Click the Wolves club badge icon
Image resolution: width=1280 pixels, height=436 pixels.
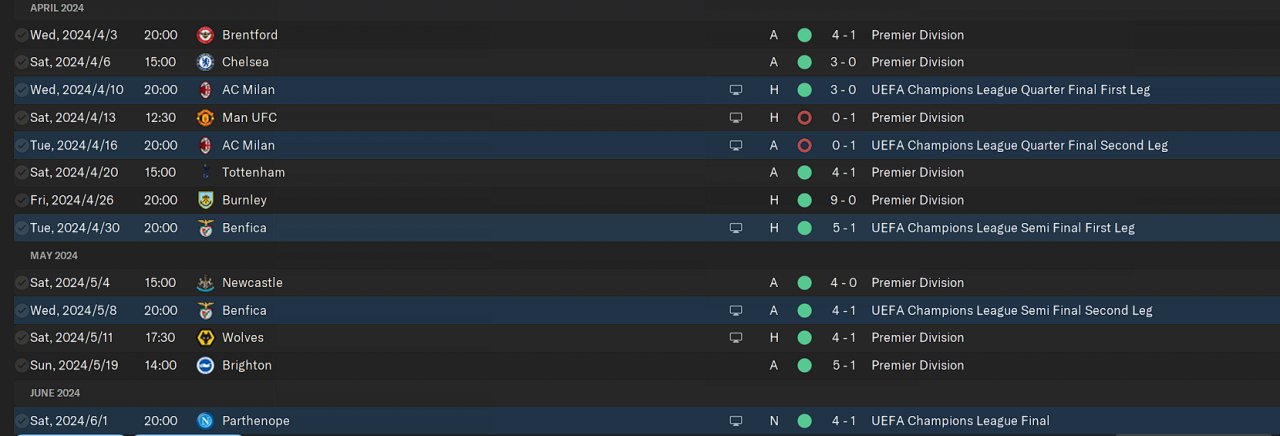coord(205,338)
